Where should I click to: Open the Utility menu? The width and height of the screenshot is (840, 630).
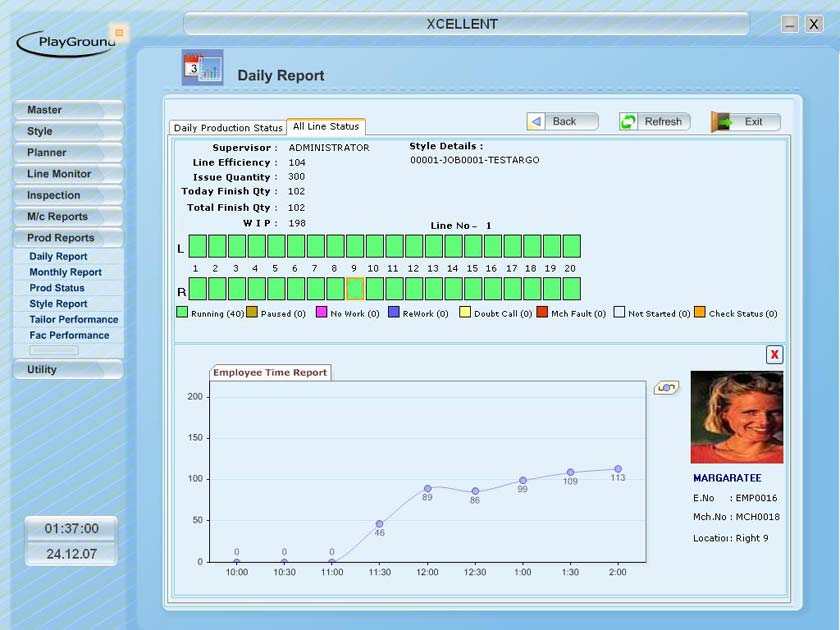[x=68, y=370]
